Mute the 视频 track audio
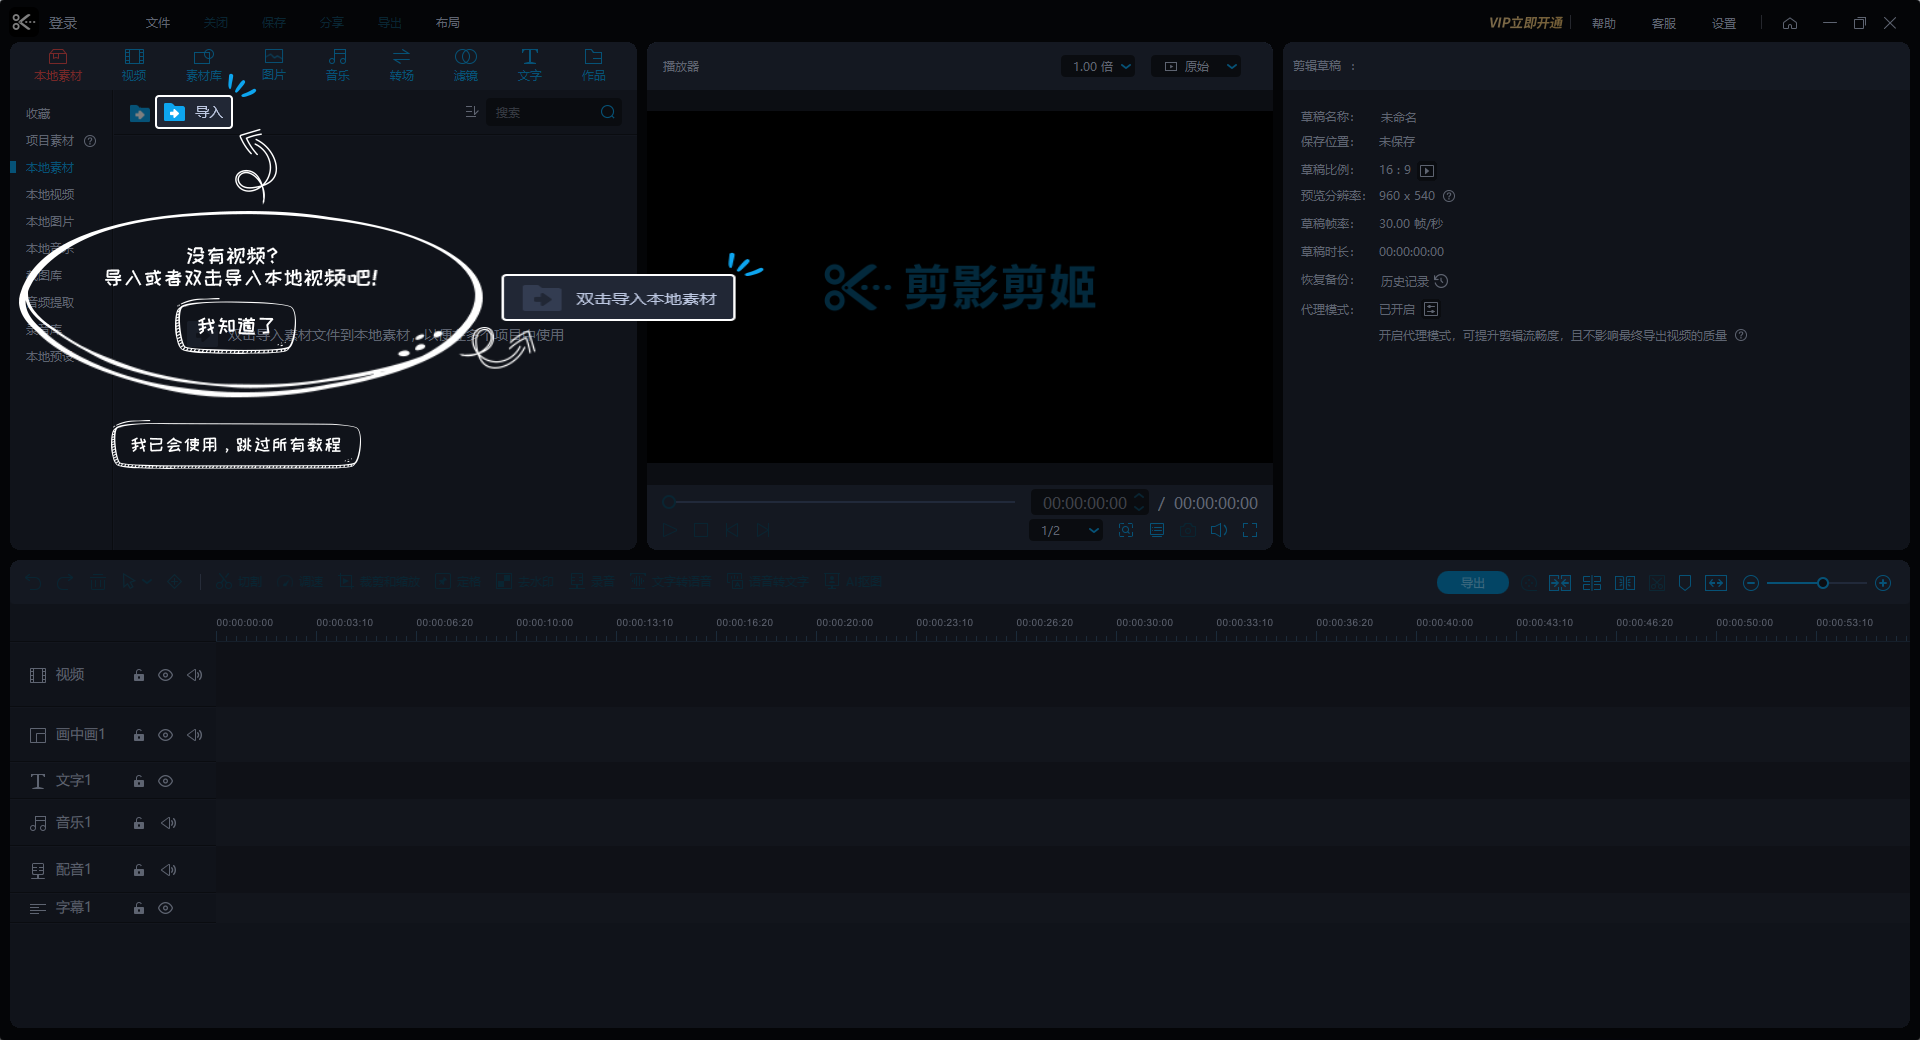This screenshot has height=1040, width=1920. point(195,676)
